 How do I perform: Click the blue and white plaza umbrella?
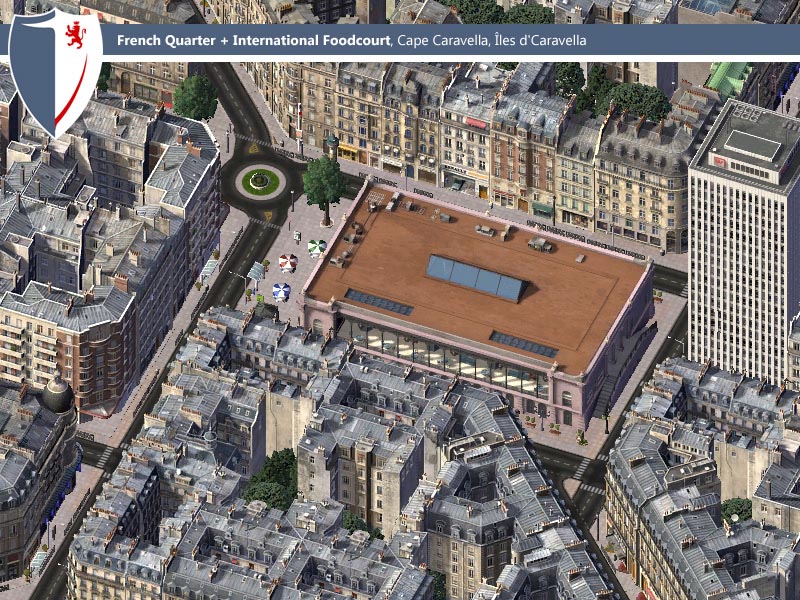point(282,292)
